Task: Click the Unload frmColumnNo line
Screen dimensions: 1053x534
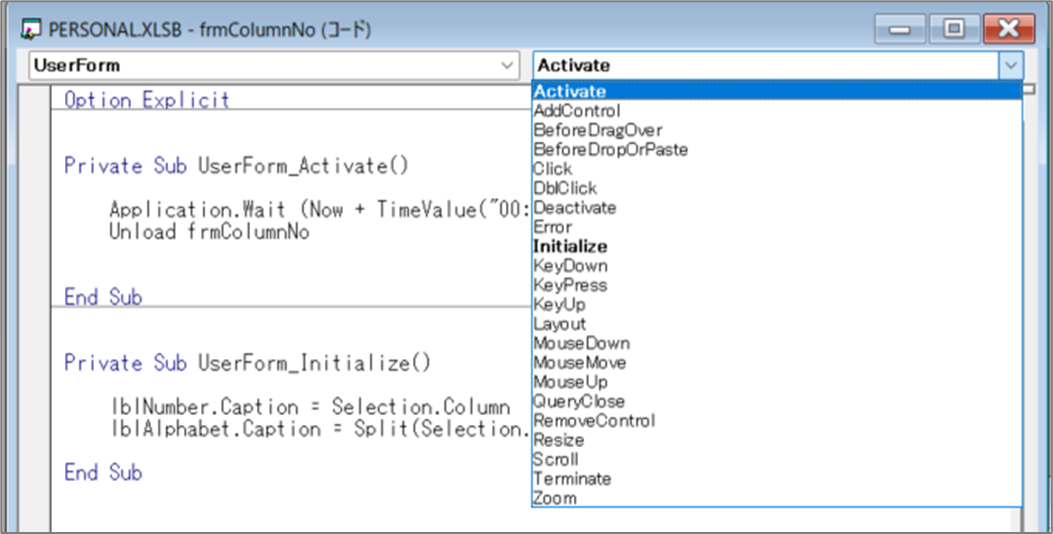Action: coord(209,232)
